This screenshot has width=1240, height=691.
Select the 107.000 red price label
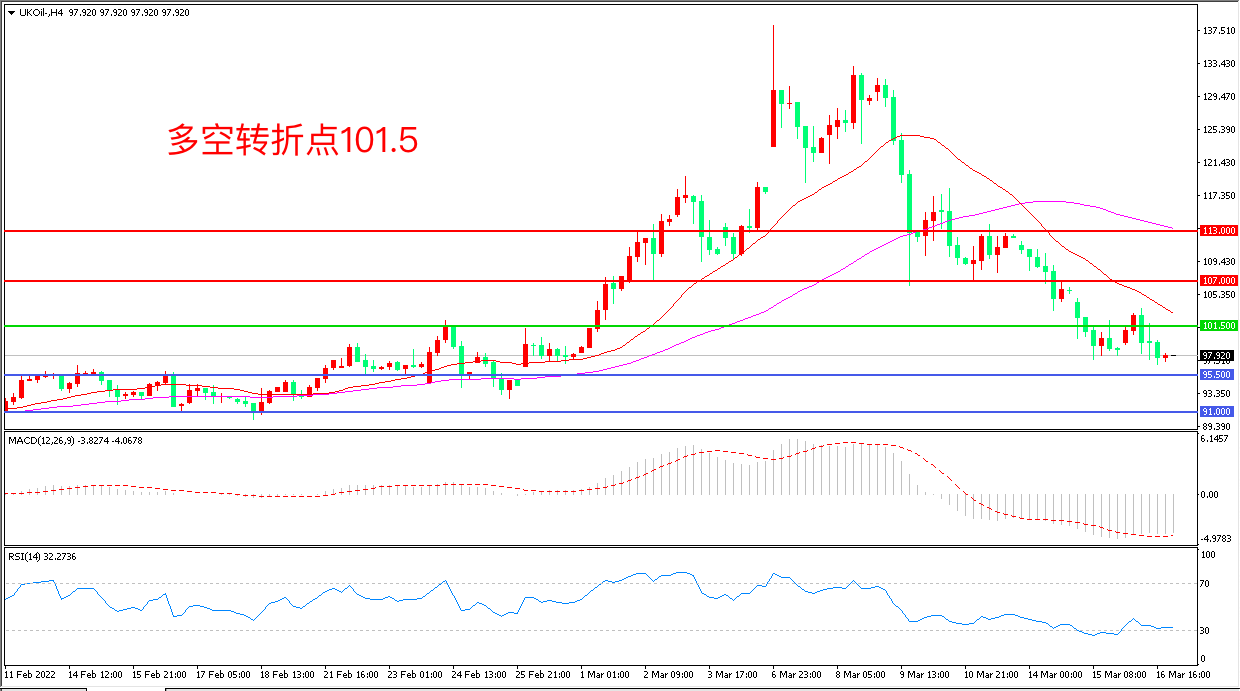pyautogui.click(x=1216, y=281)
